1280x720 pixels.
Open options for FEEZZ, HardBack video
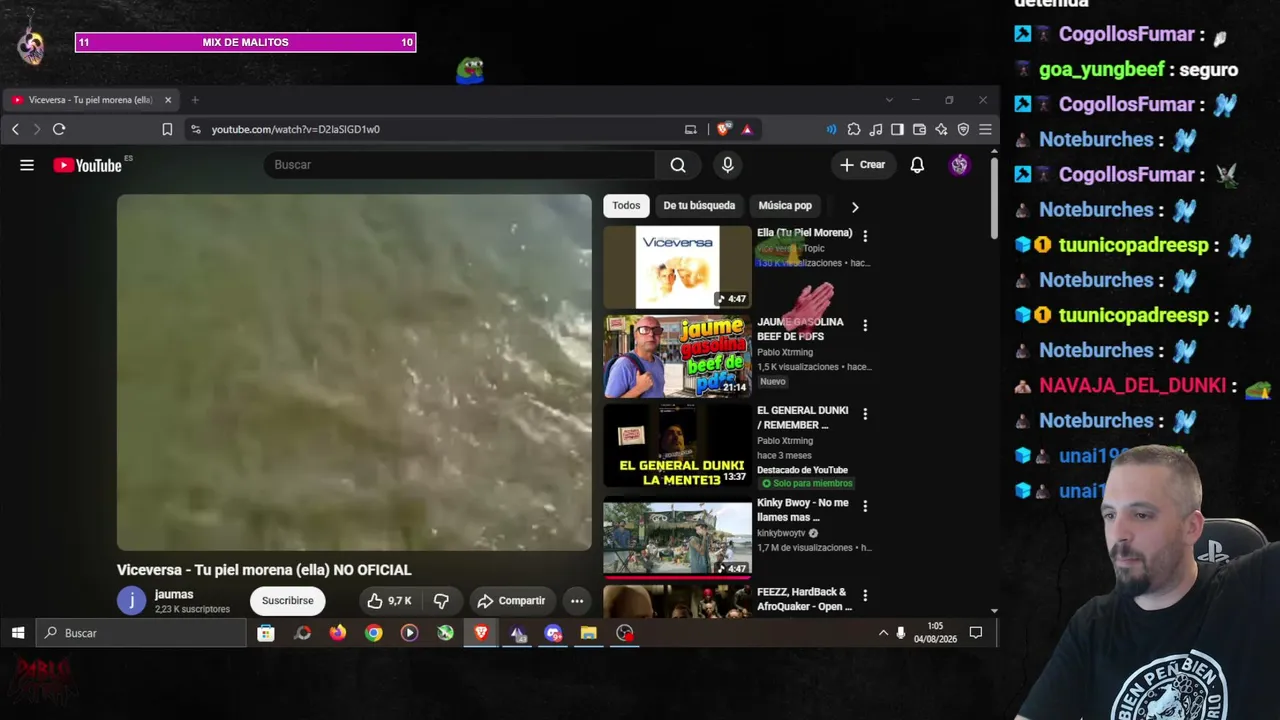[x=865, y=595]
